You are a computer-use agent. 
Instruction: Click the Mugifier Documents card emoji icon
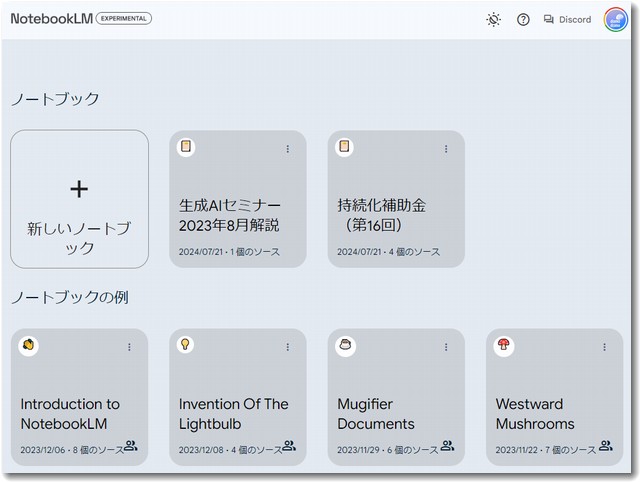click(345, 345)
